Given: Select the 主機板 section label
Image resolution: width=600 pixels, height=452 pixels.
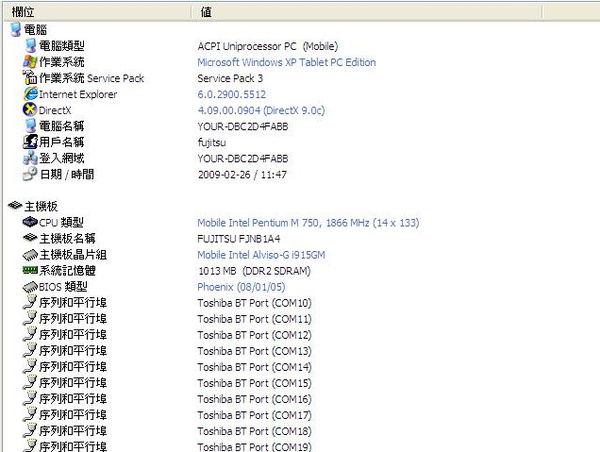Looking at the screenshot, I should click(x=41, y=206).
